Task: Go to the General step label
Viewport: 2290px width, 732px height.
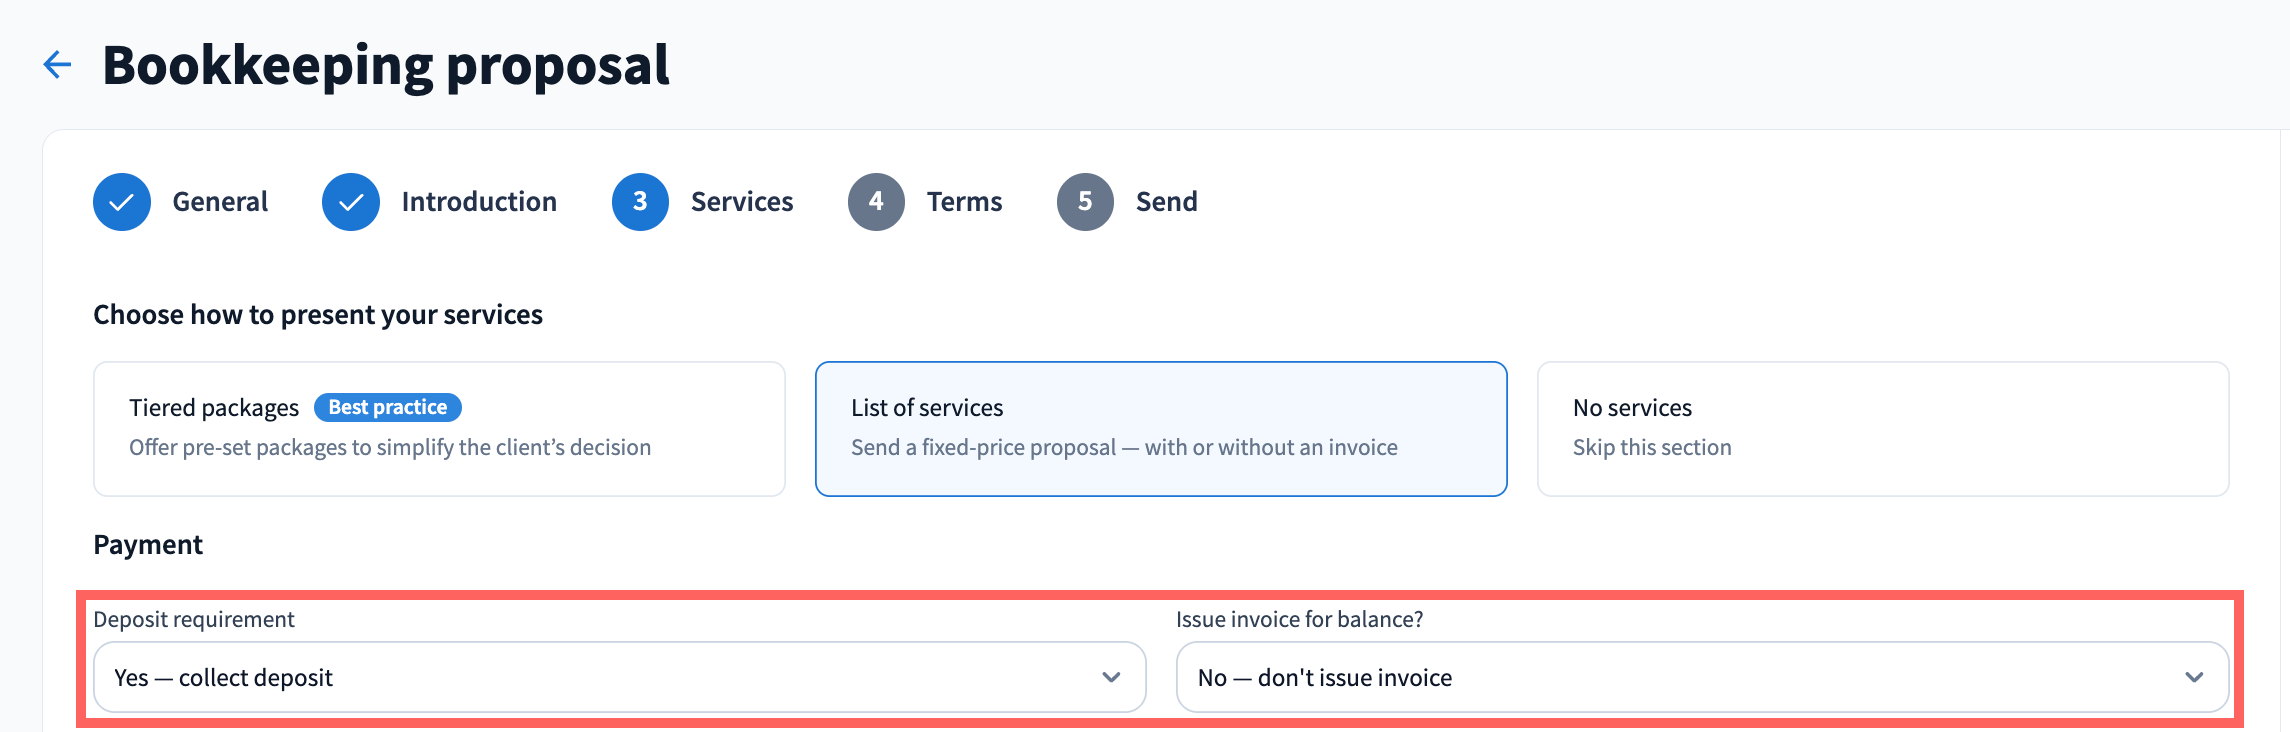Action: (x=220, y=202)
